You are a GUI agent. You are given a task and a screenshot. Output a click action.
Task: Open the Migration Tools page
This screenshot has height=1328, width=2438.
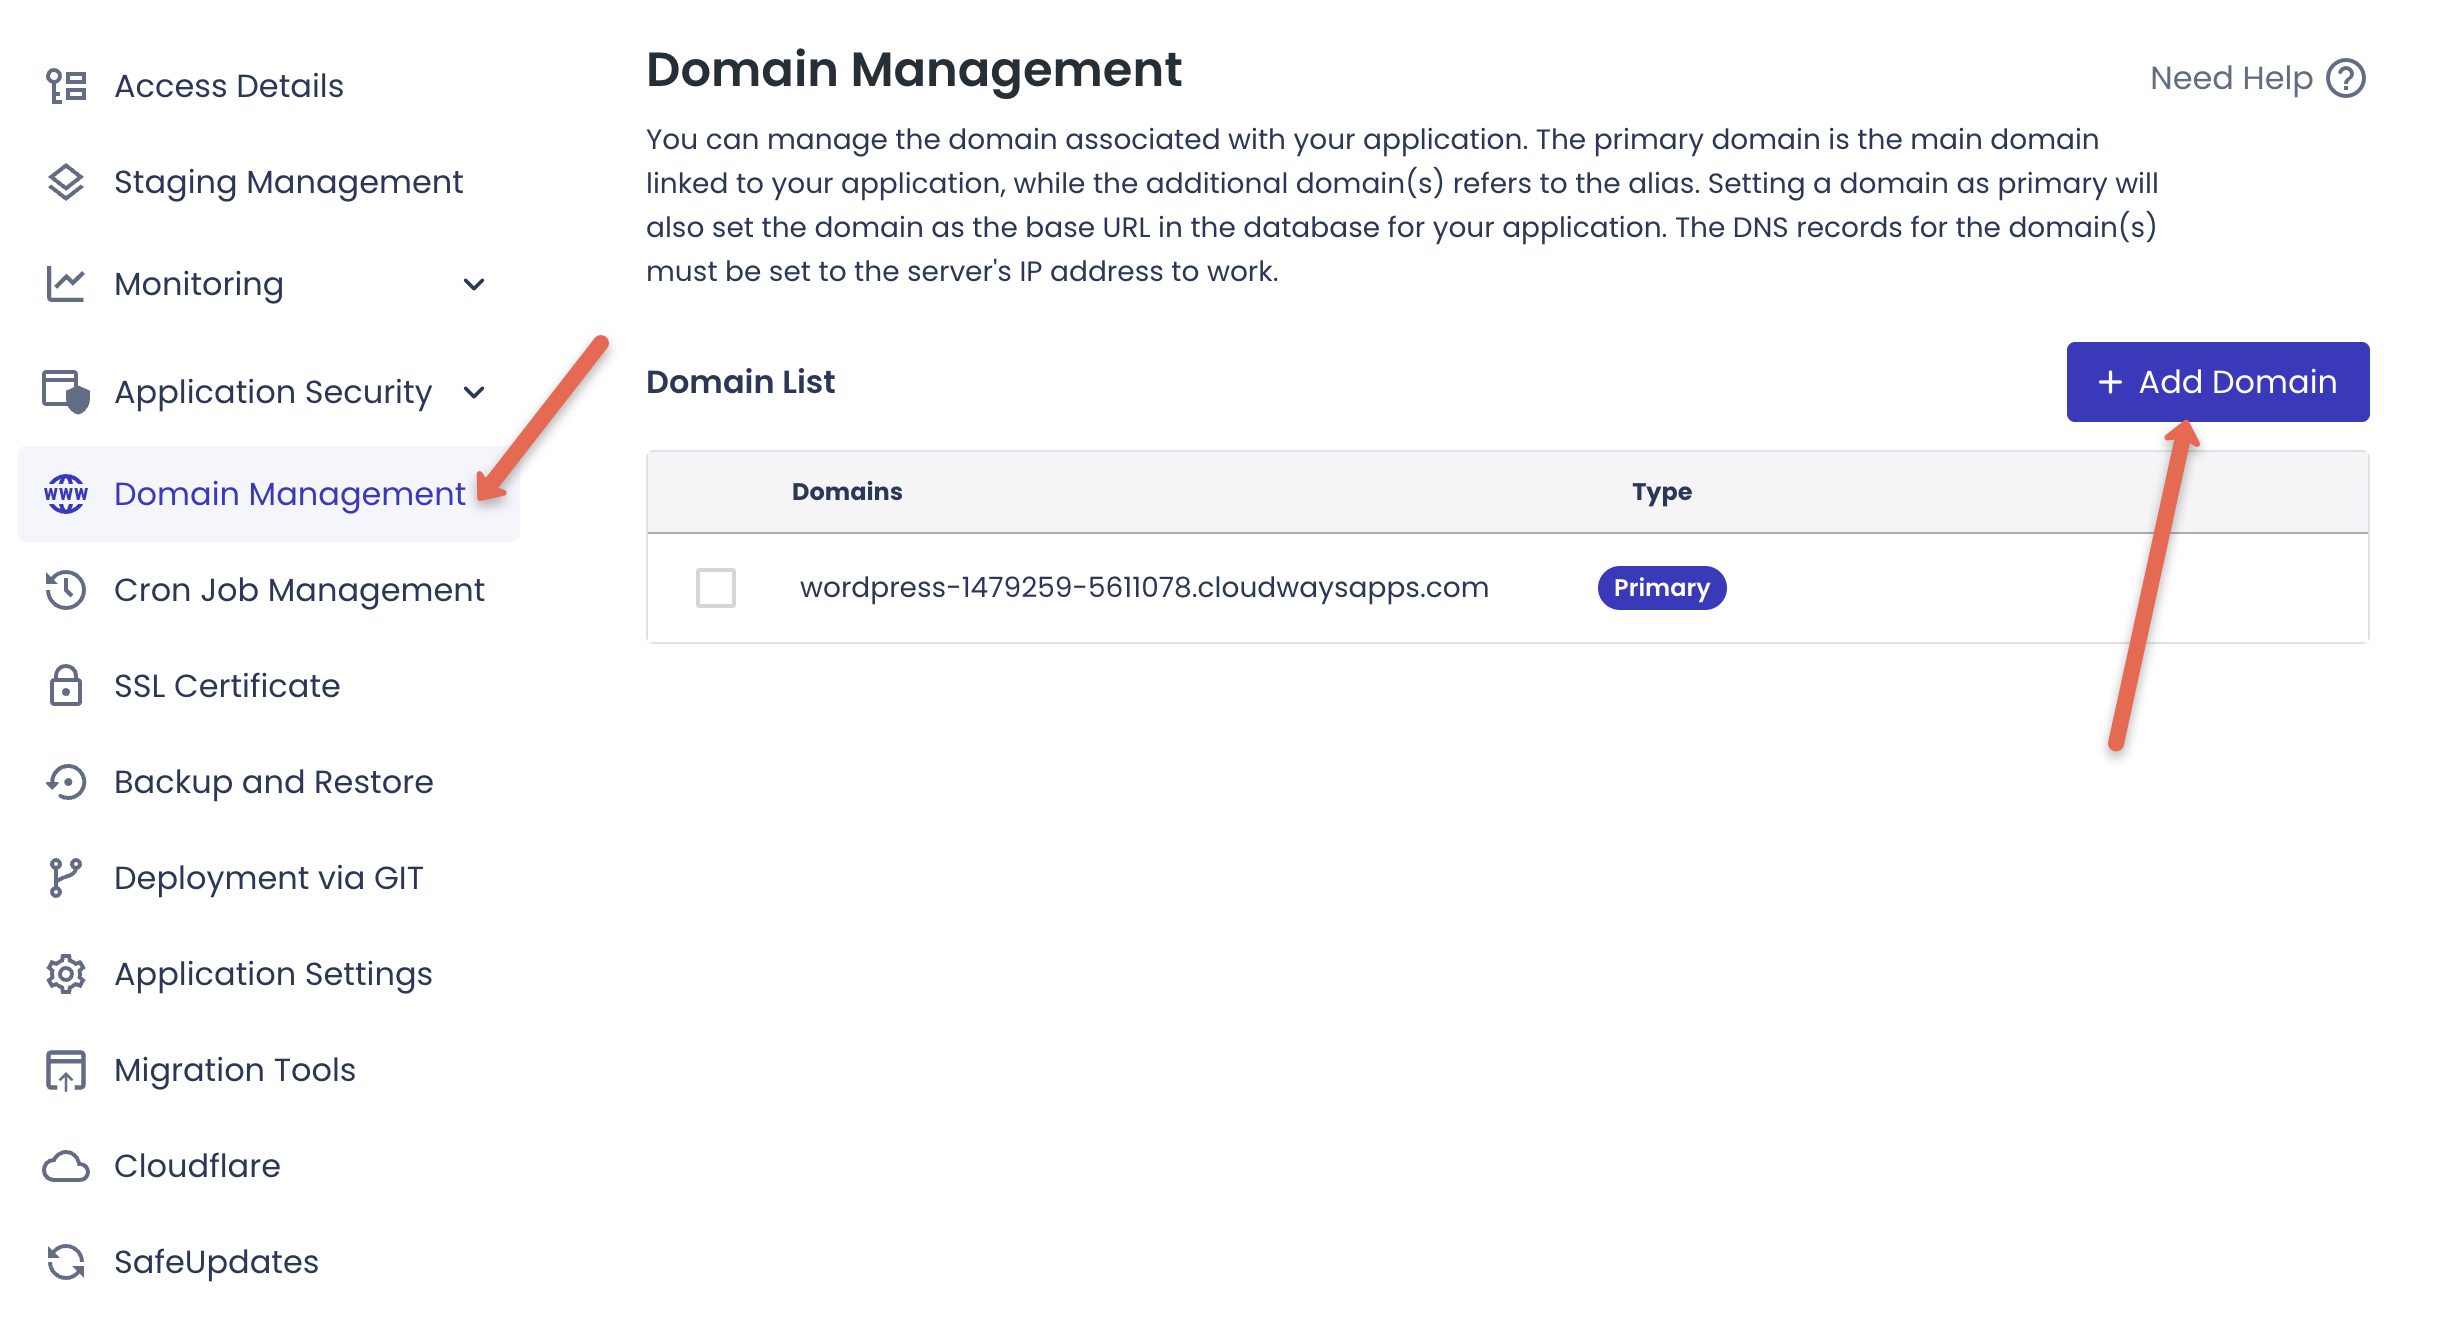233,1069
